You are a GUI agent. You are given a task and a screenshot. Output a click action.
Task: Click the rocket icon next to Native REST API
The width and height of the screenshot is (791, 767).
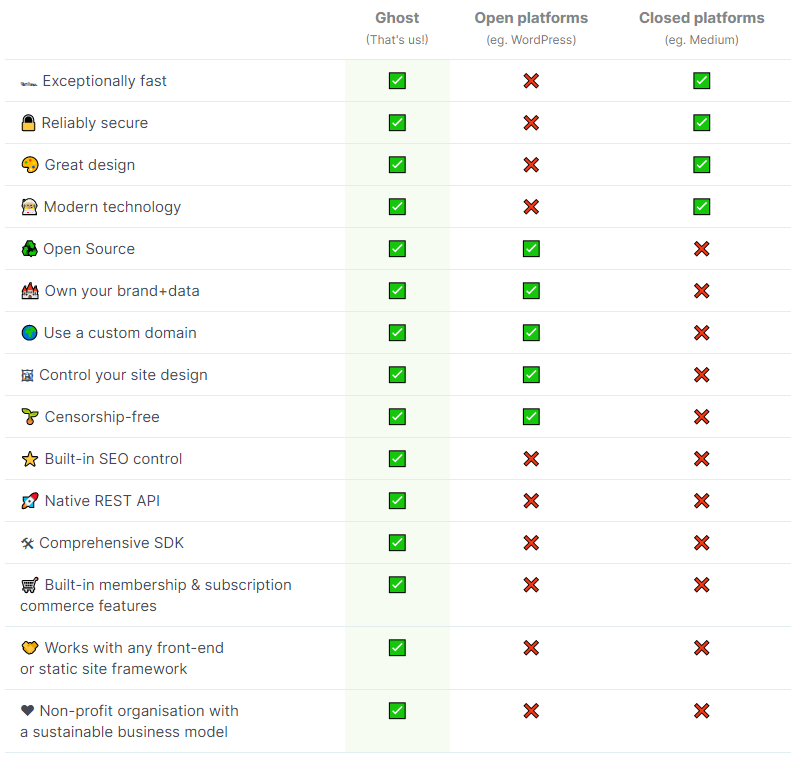tap(30, 501)
